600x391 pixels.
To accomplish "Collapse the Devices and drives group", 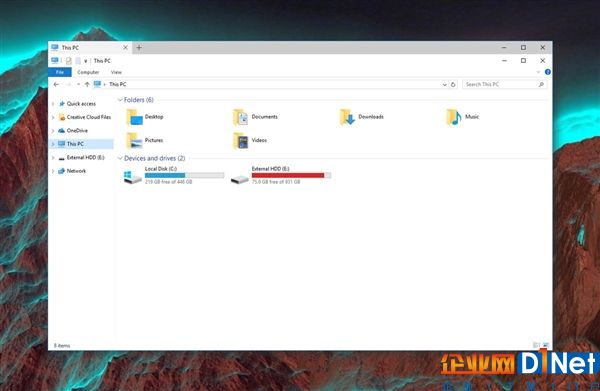I will click(x=120, y=158).
